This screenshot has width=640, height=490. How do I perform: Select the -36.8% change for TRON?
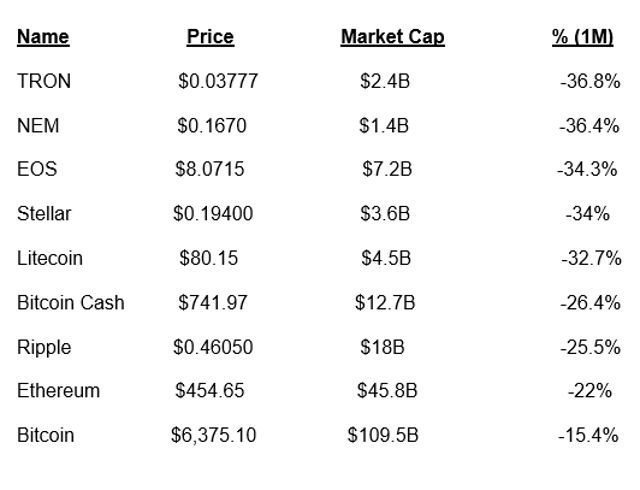point(590,82)
